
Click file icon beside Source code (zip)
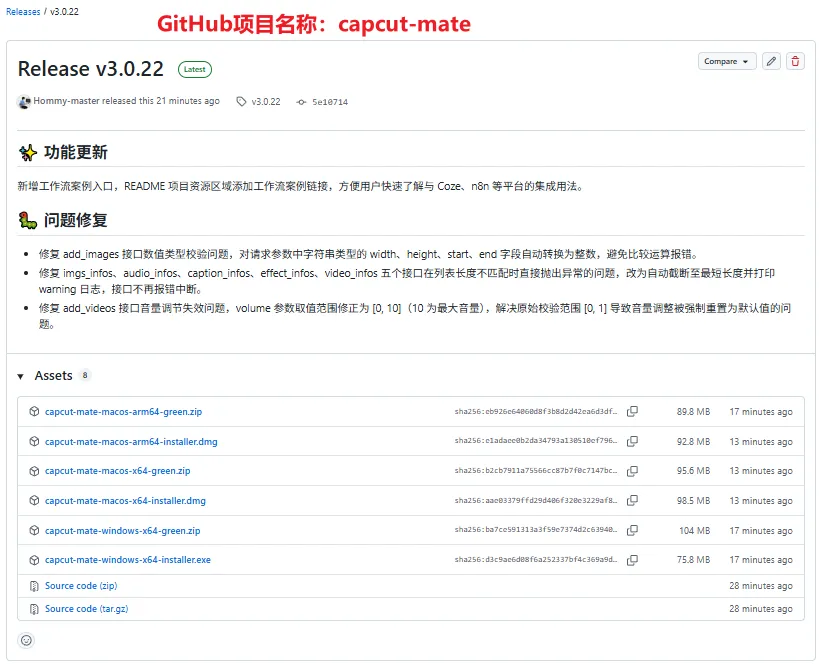point(34,586)
